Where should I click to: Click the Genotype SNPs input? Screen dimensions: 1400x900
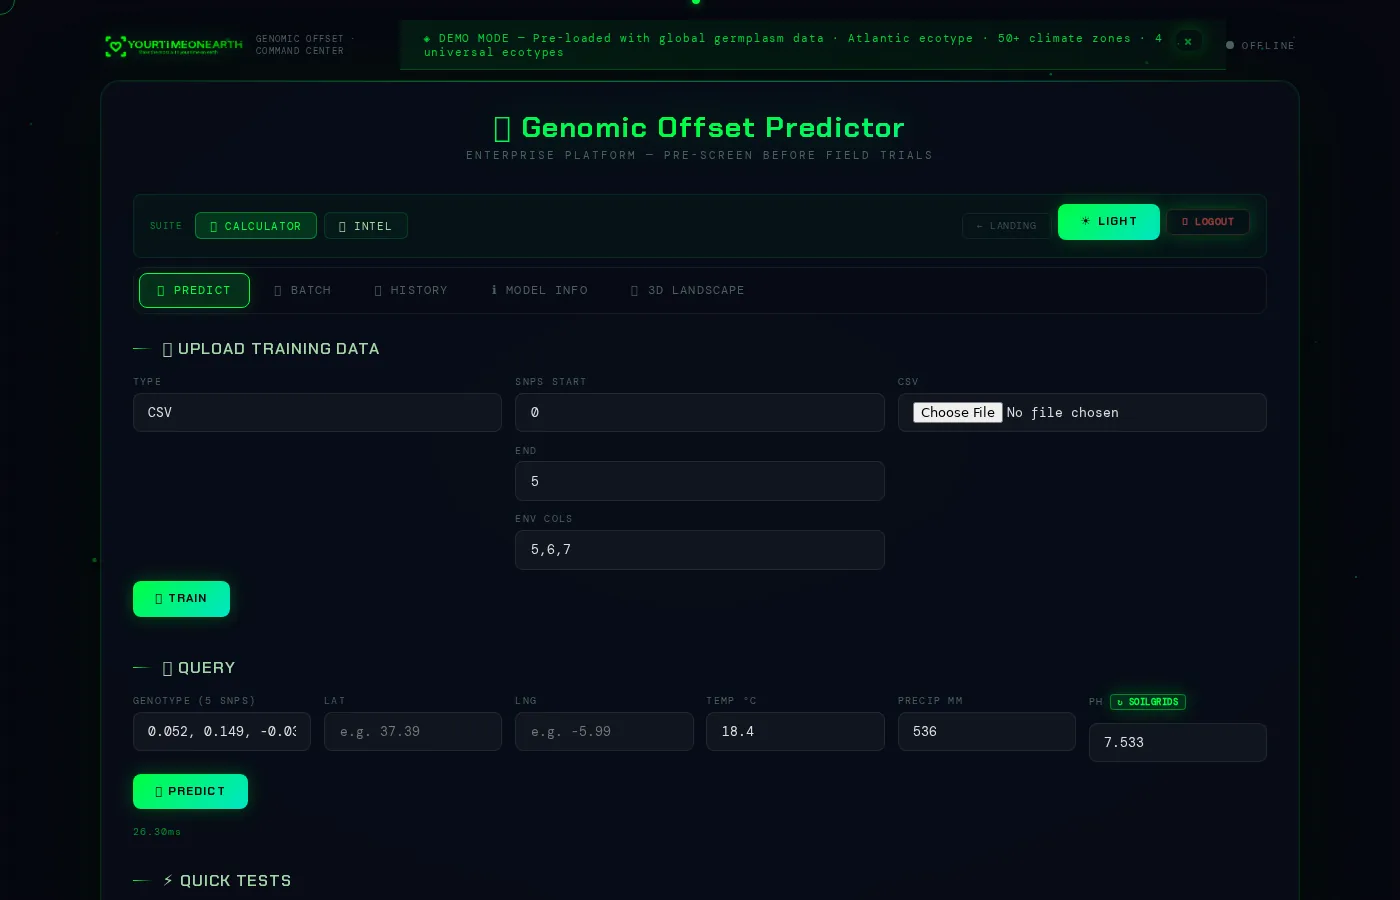pos(222,732)
